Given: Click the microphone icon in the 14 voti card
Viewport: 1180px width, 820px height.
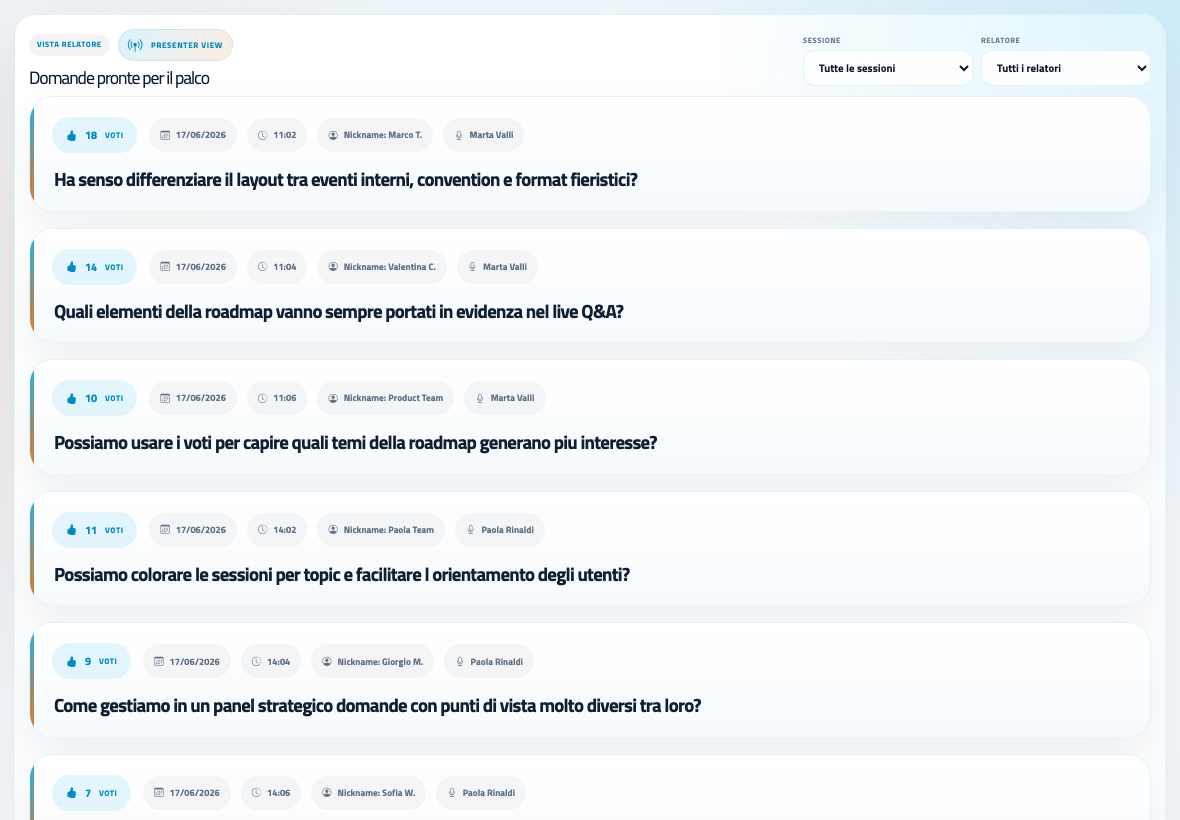Looking at the screenshot, I should click(473, 267).
